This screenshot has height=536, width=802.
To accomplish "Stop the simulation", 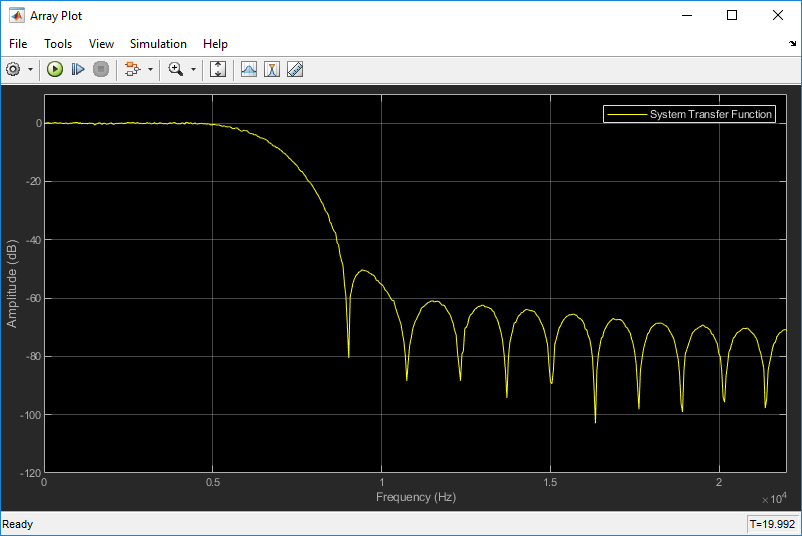I will point(101,69).
